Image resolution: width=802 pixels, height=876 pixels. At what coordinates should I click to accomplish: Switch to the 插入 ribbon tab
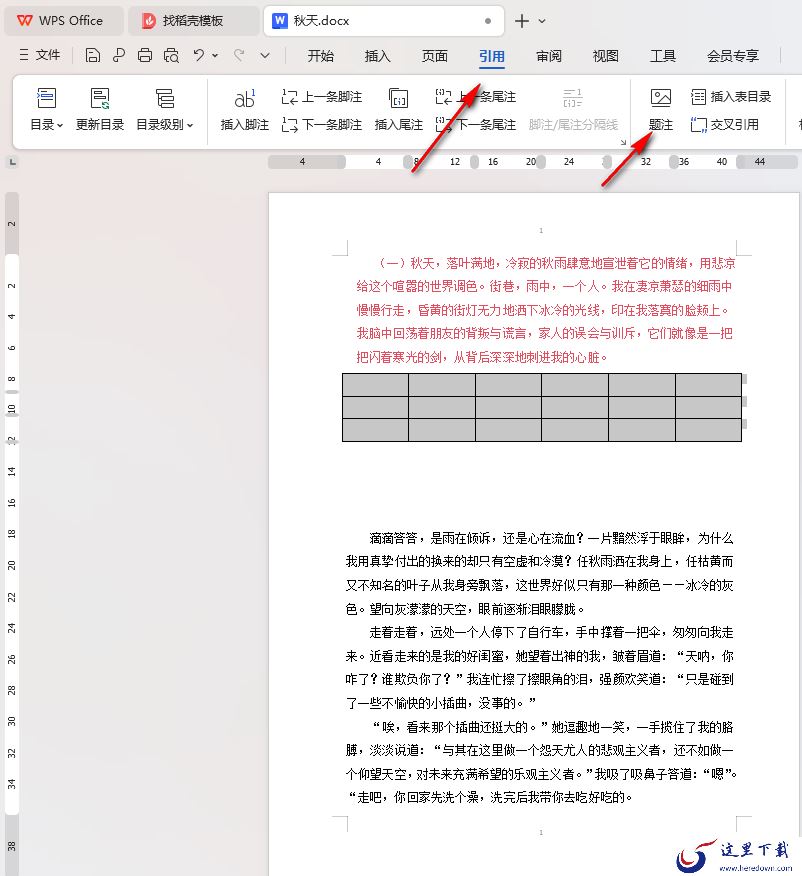click(x=378, y=56)
